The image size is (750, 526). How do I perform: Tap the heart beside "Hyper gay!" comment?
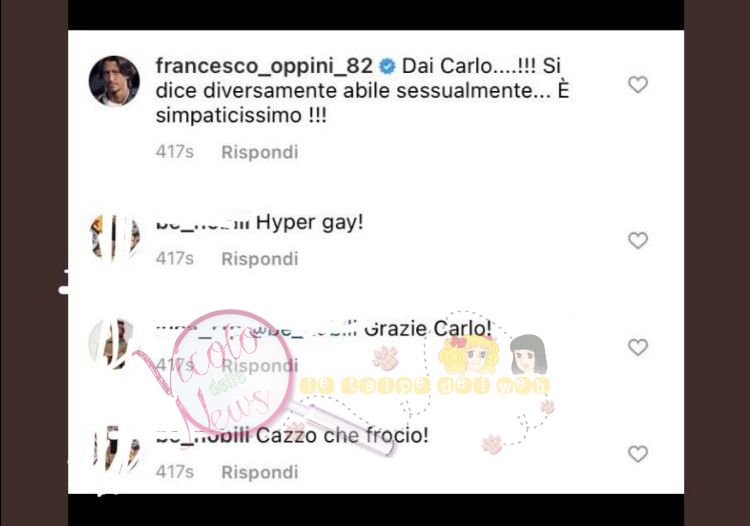click(x=638, y=241)
